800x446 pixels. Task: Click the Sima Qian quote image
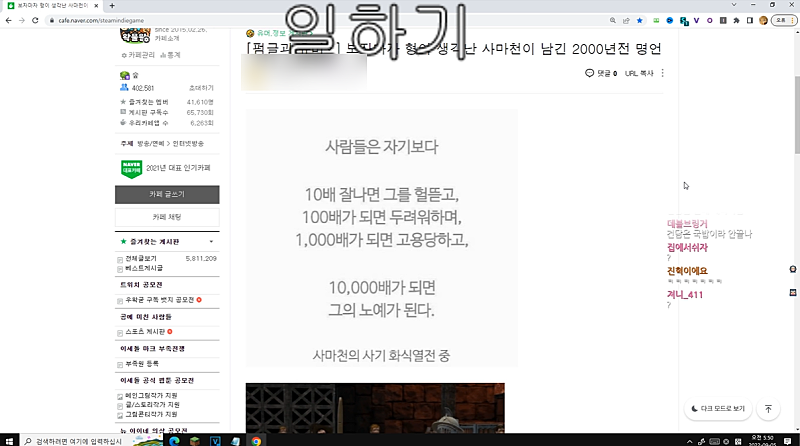(382, 238)
